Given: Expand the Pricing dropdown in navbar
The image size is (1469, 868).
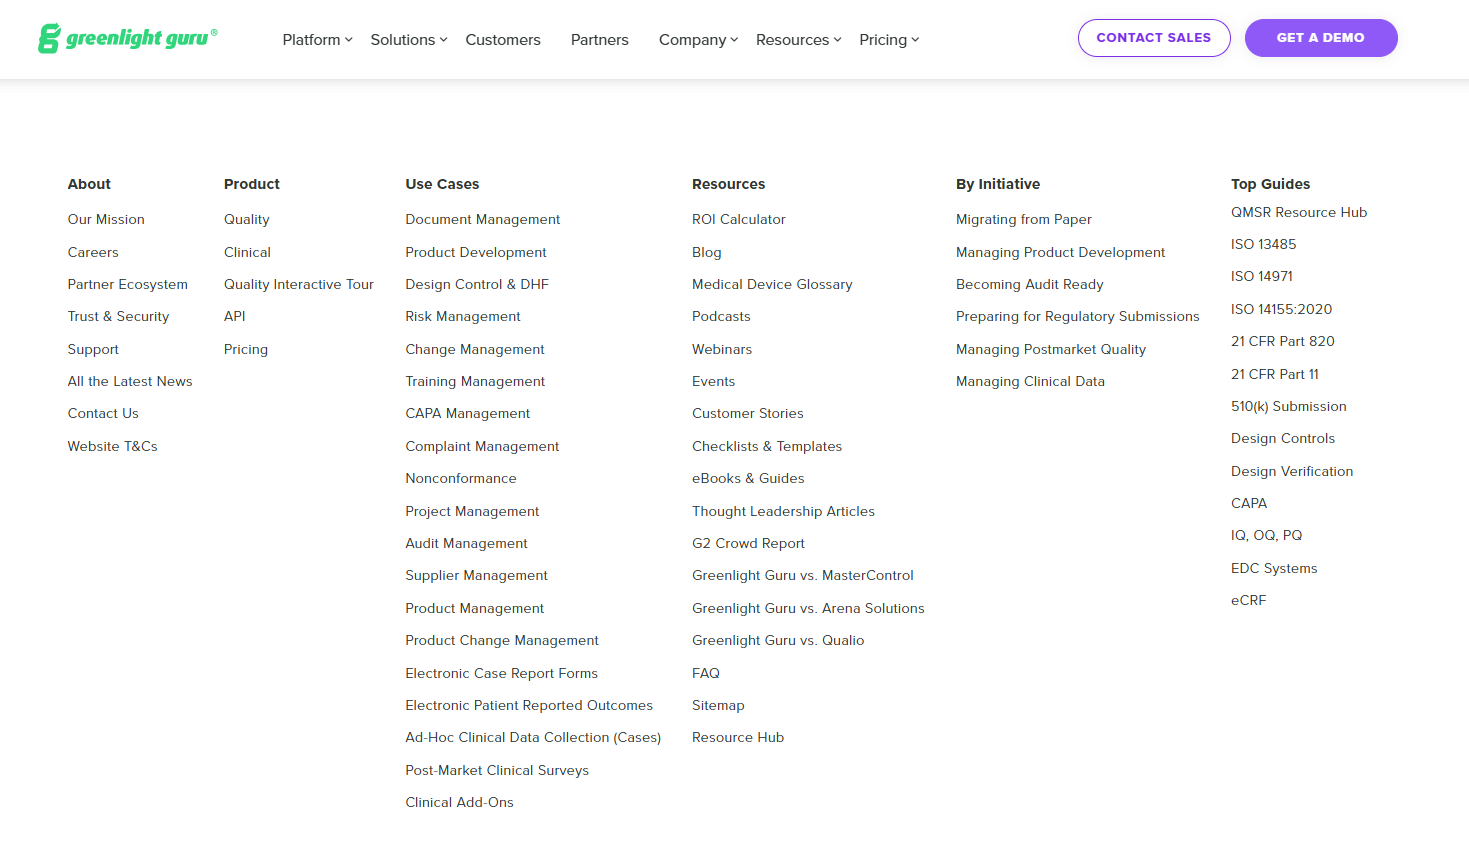Looking at the screenshot, I should pyautogui.click(x=889, y=40).
